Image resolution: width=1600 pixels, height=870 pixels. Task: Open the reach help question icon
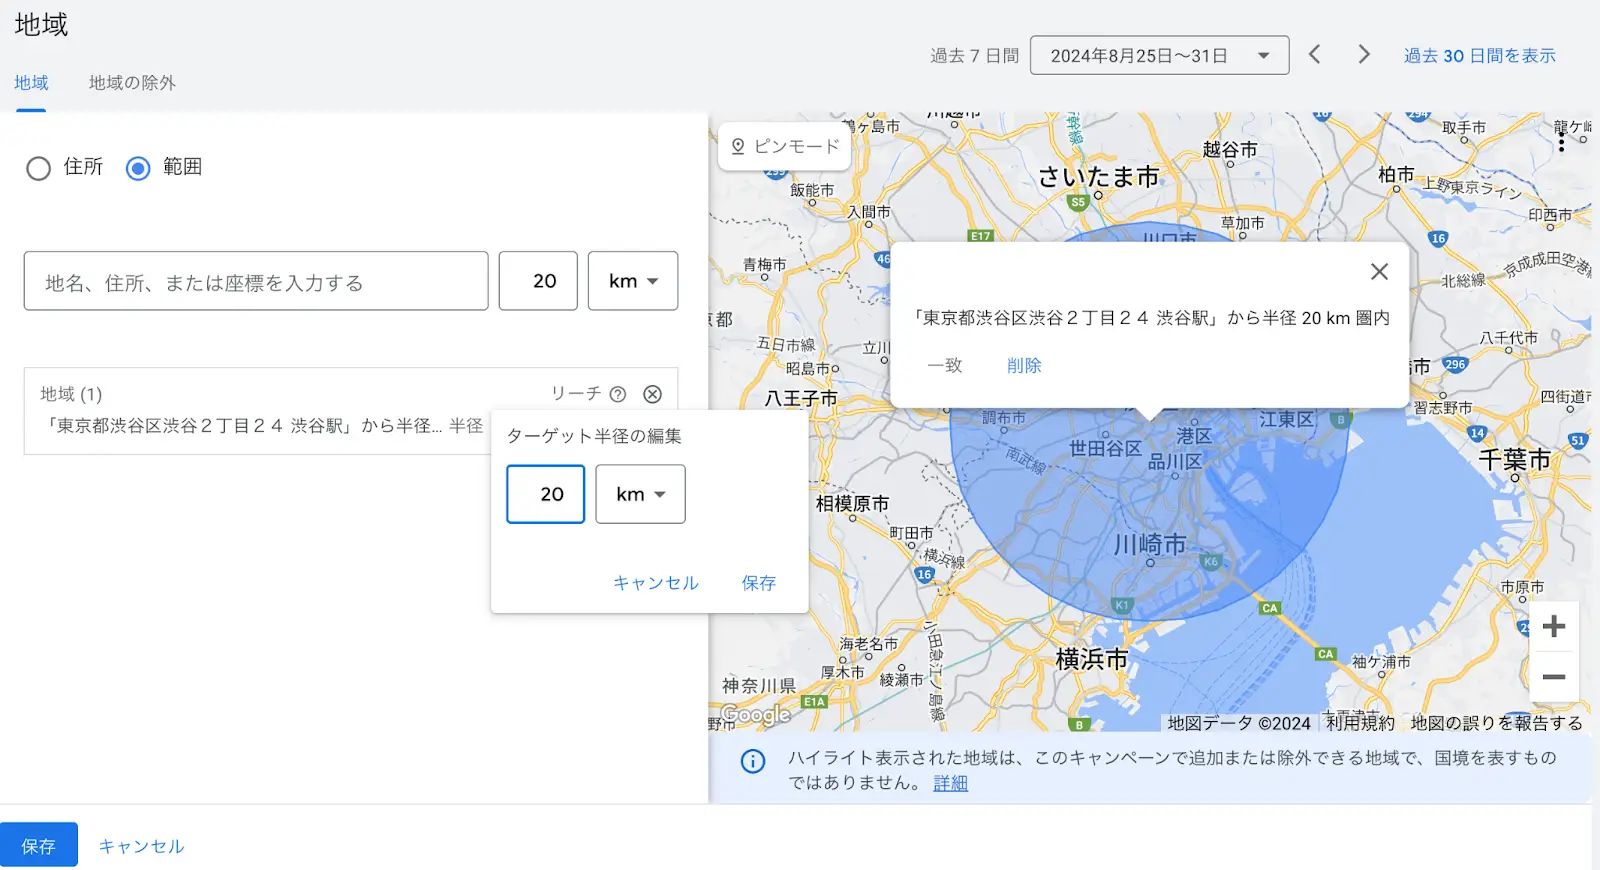618,394
